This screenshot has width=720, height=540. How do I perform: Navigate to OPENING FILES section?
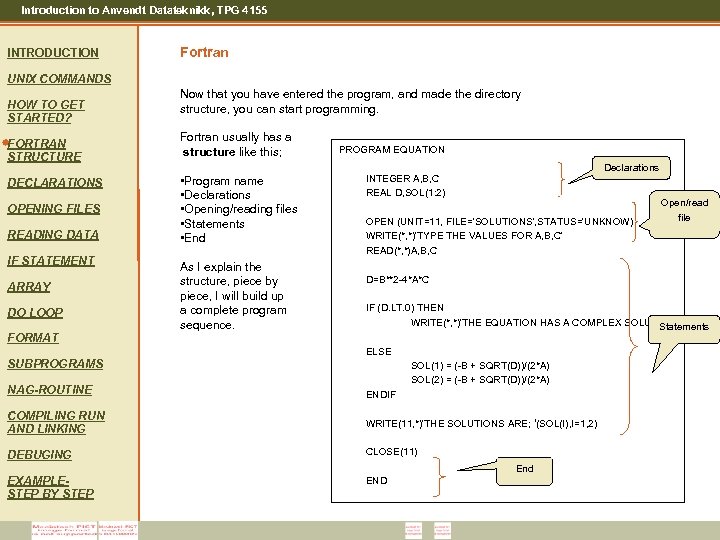click(x=54, y=209)
